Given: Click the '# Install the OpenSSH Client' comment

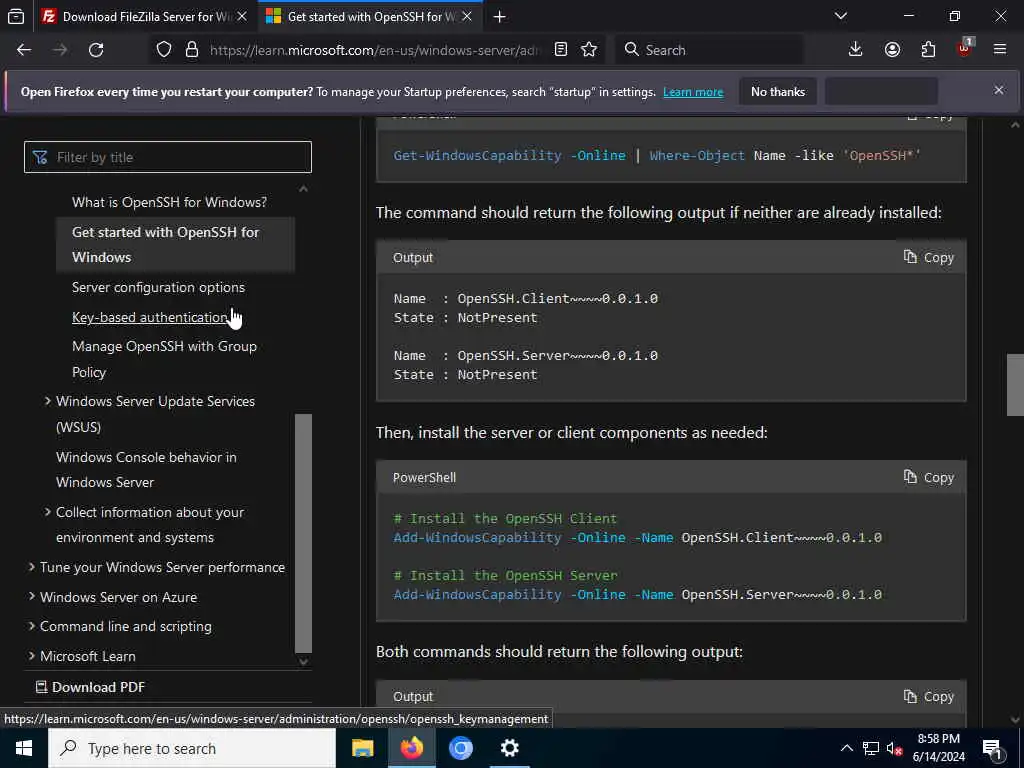Looking at the screenshot, I should click(x=505, y=519).
